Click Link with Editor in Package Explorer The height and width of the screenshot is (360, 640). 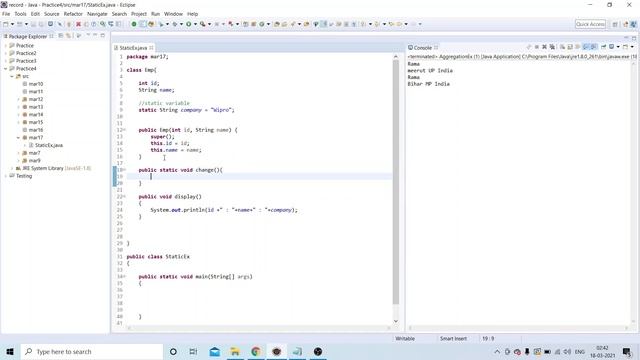click(x=69, y=36)
